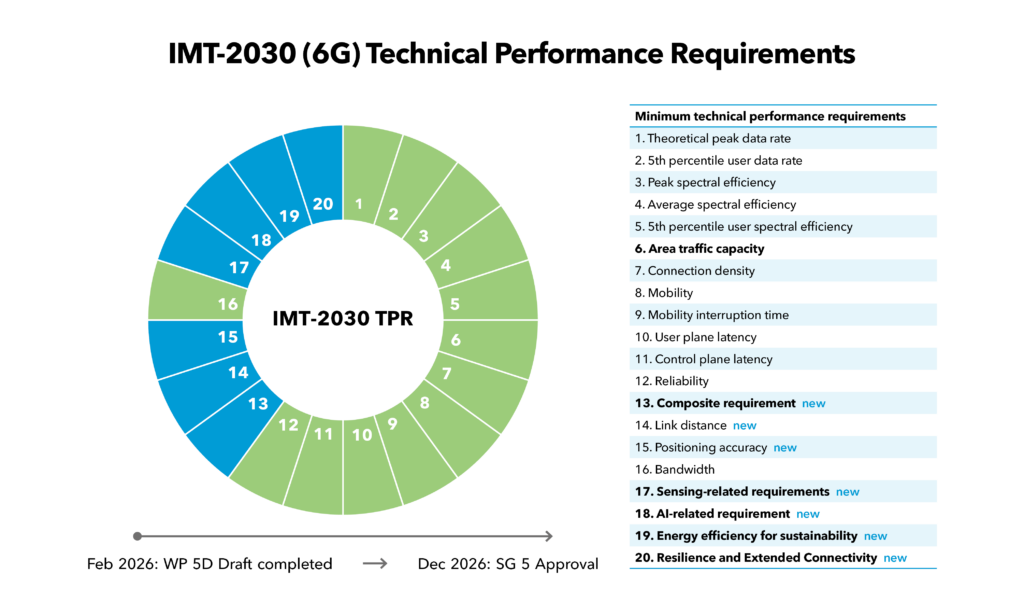Click the 'Dec 2026: SG 5 Approval' milestone

[508, 563]
